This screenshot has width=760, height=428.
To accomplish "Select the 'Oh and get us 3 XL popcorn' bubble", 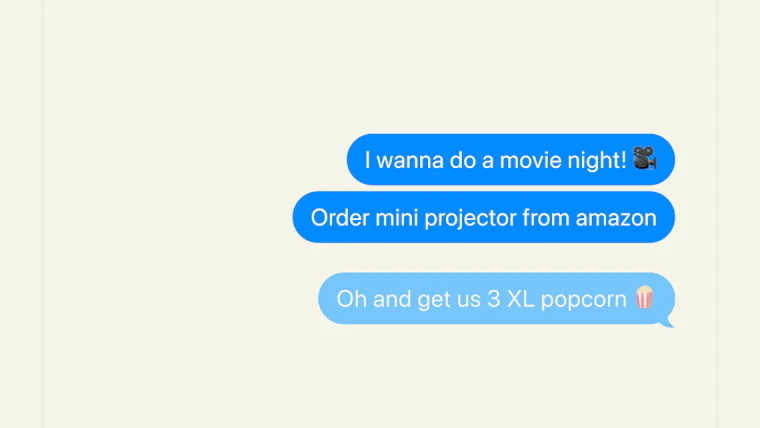I will coord(496,299).
